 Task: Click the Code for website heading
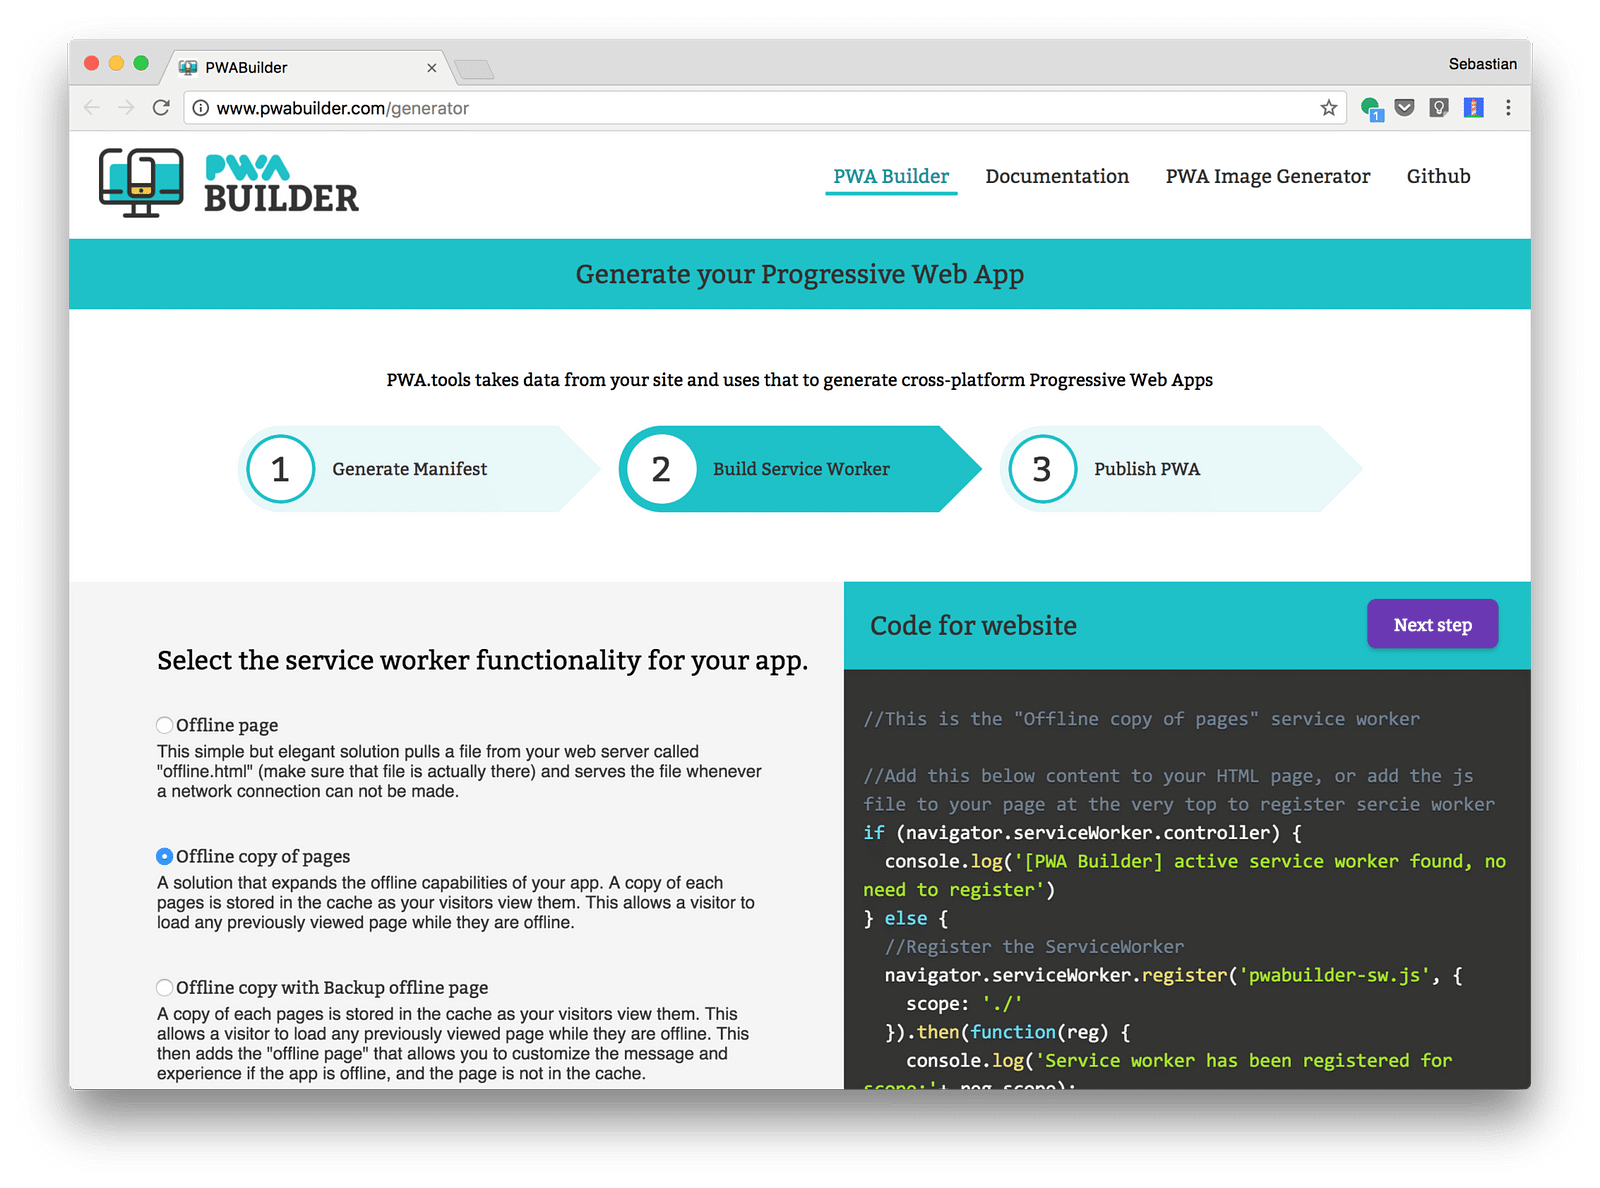[x=973, y=626]
